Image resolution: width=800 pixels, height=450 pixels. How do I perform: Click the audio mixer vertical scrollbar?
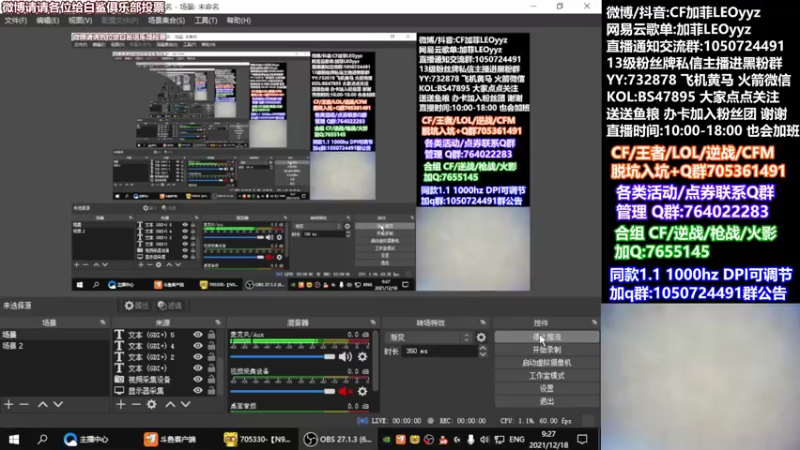click(x=376, y=361)
